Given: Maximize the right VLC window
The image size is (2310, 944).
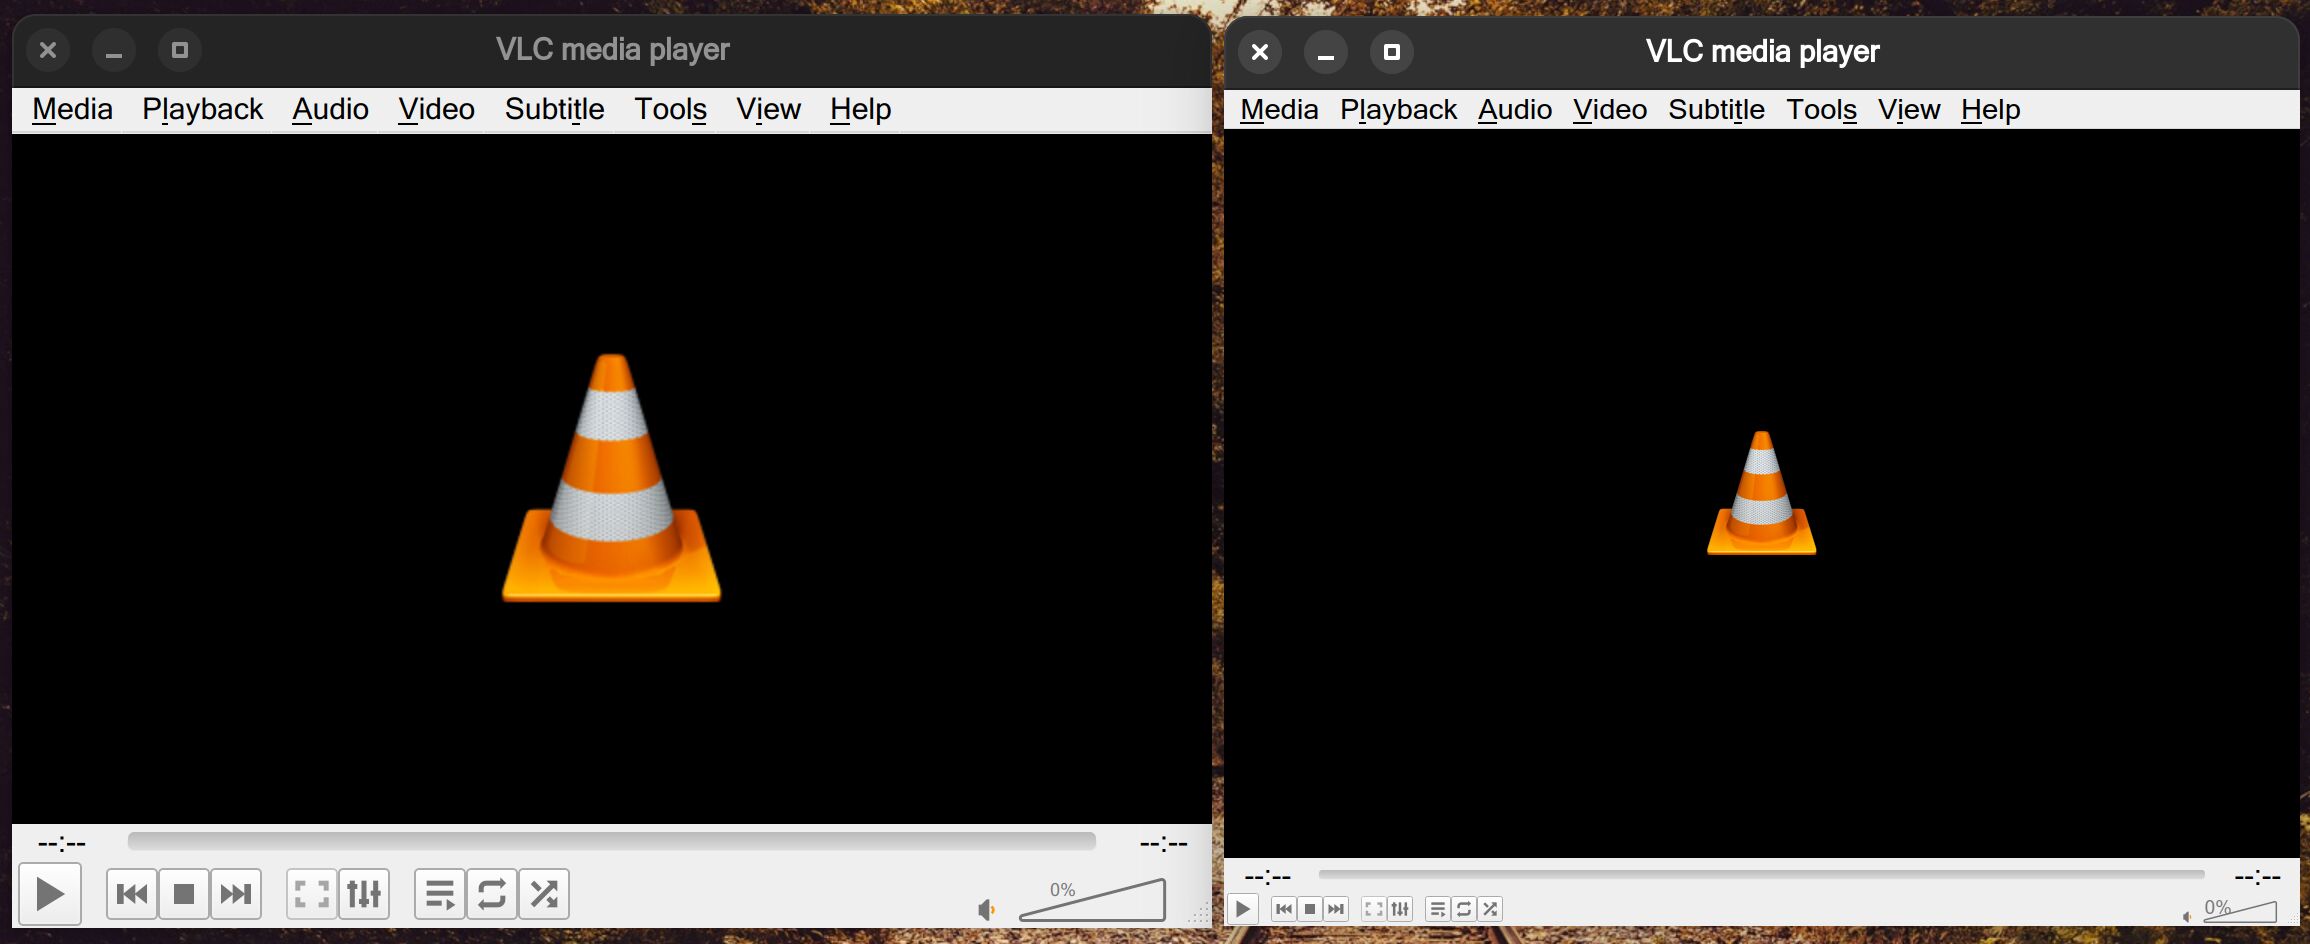Looking at the screenshot, I should tap(1392, 52).
